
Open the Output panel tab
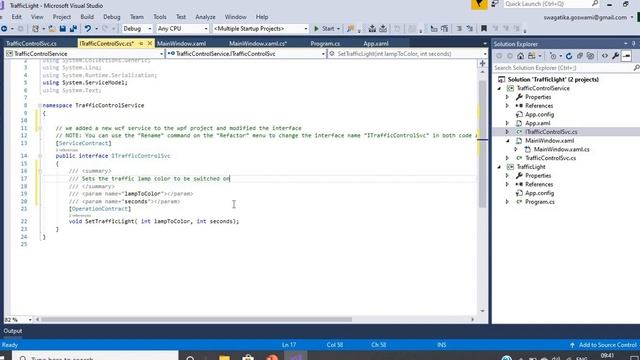coord(13,331)
